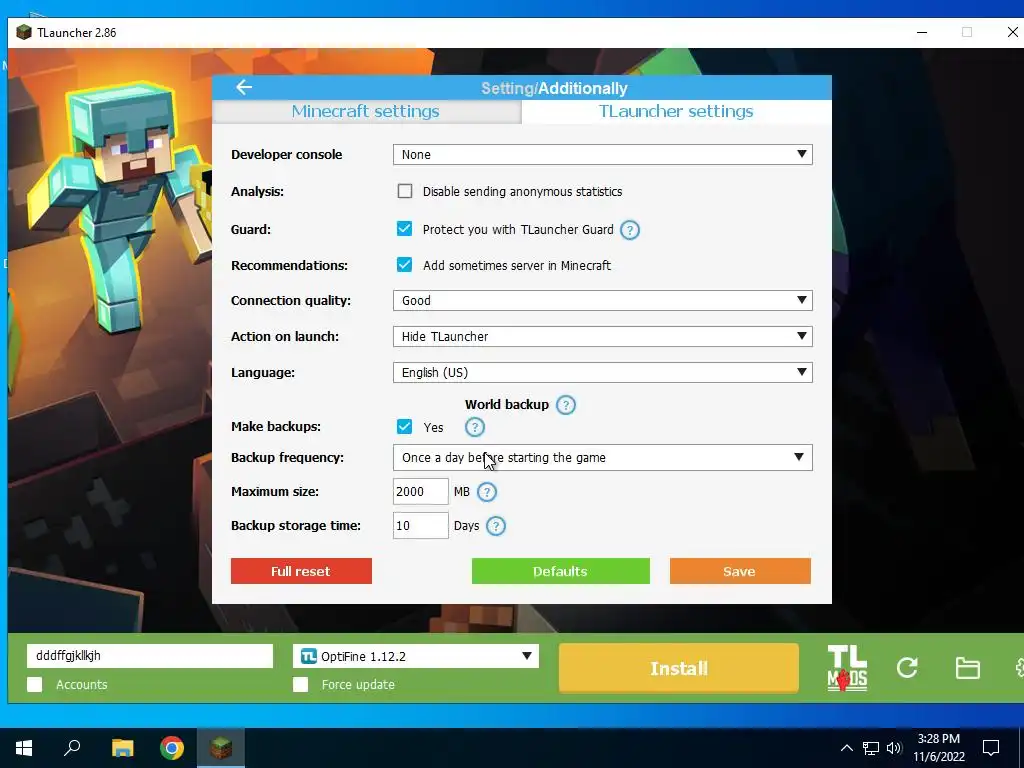Open network tray icon
This screenshot has width=1024, height=768.
[x=871, y=748]
